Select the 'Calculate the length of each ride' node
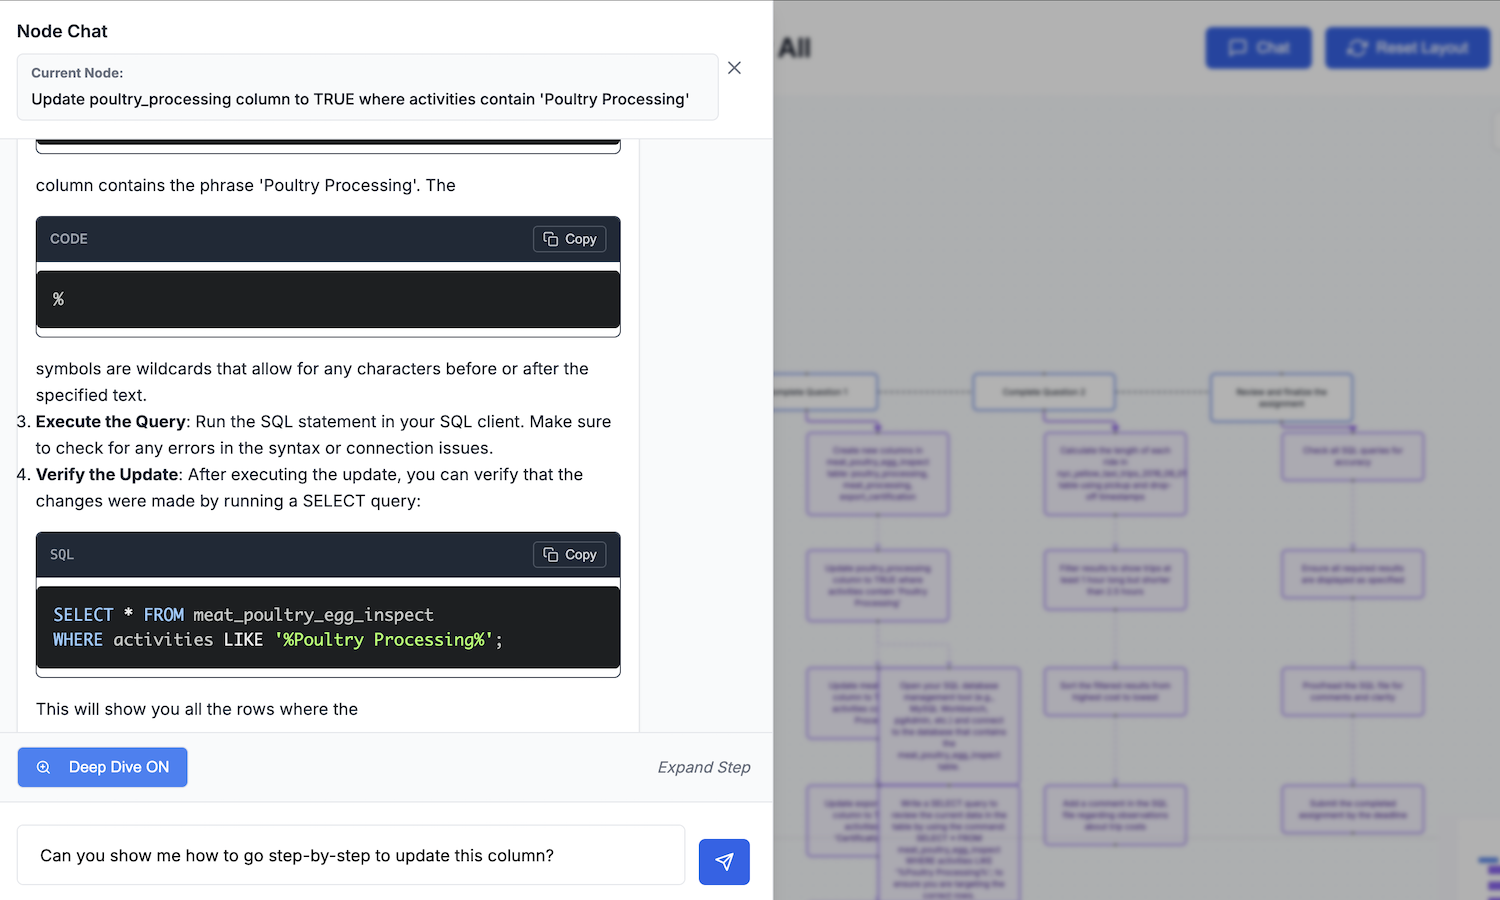This screenshot has height=900, width=1500. [1115, 473]
